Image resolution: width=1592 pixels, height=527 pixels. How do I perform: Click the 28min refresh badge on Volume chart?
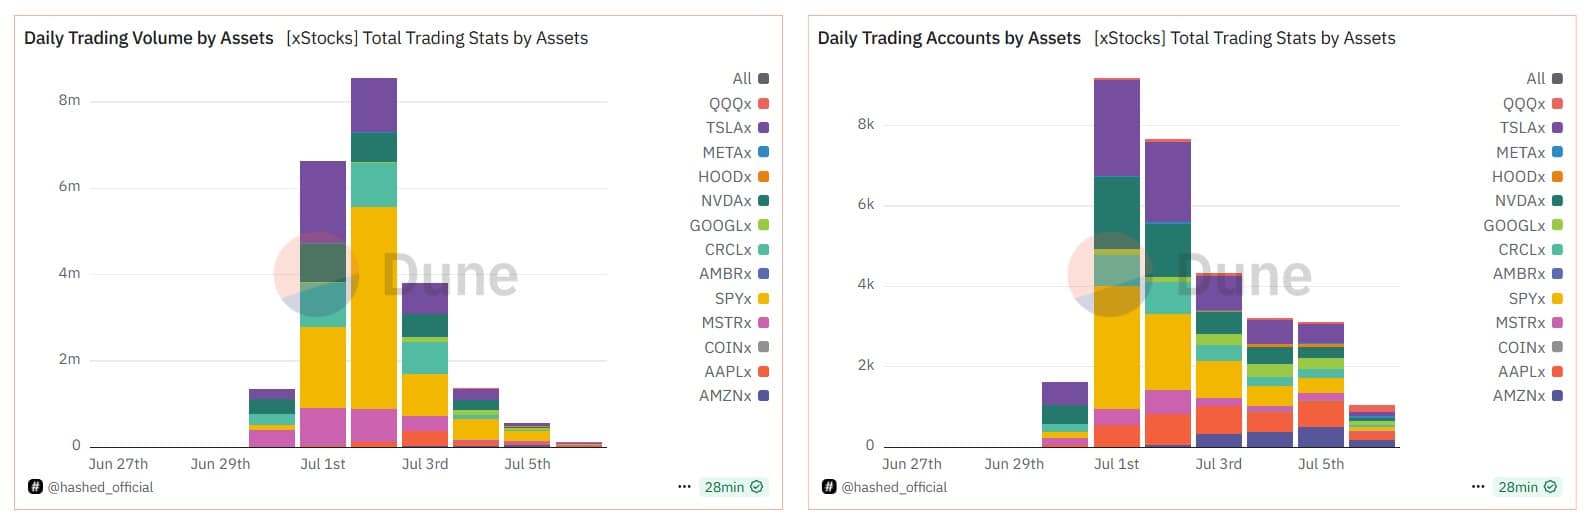[x=724, y=487]
